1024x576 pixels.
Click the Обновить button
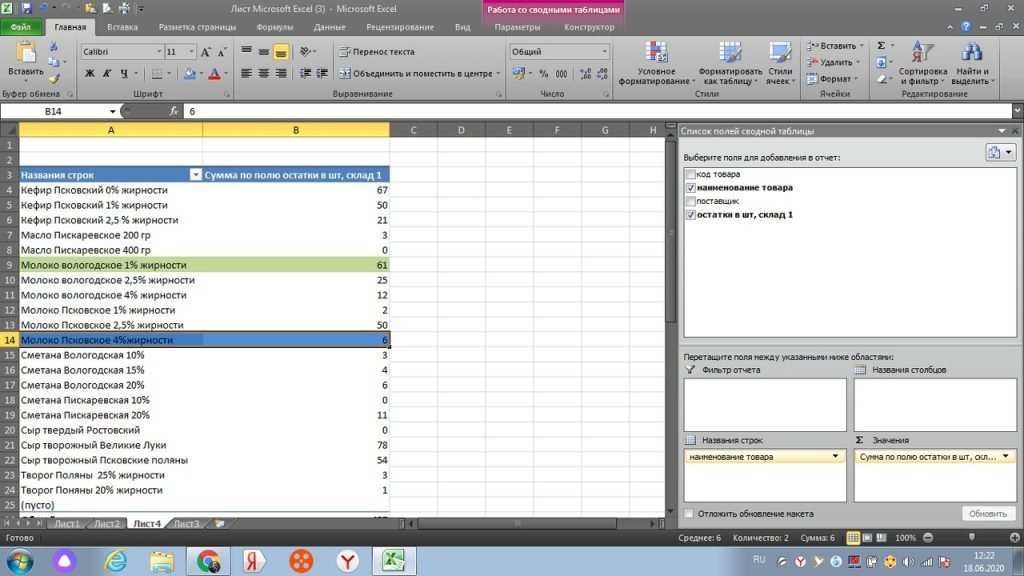[x=987, y=514]
